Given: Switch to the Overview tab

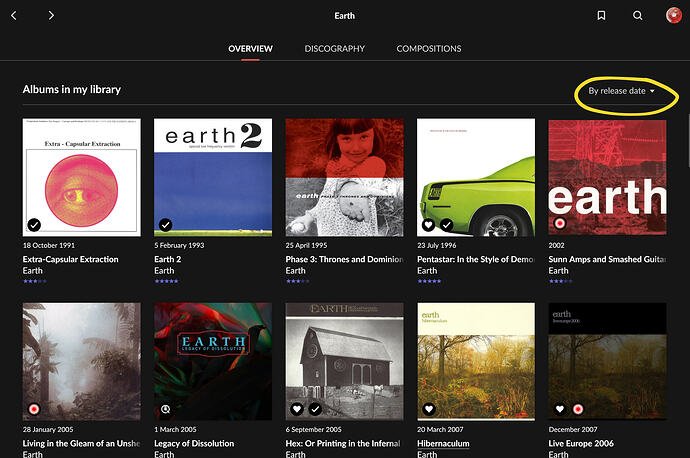Looking at the screenshot, I should (250, 49).
